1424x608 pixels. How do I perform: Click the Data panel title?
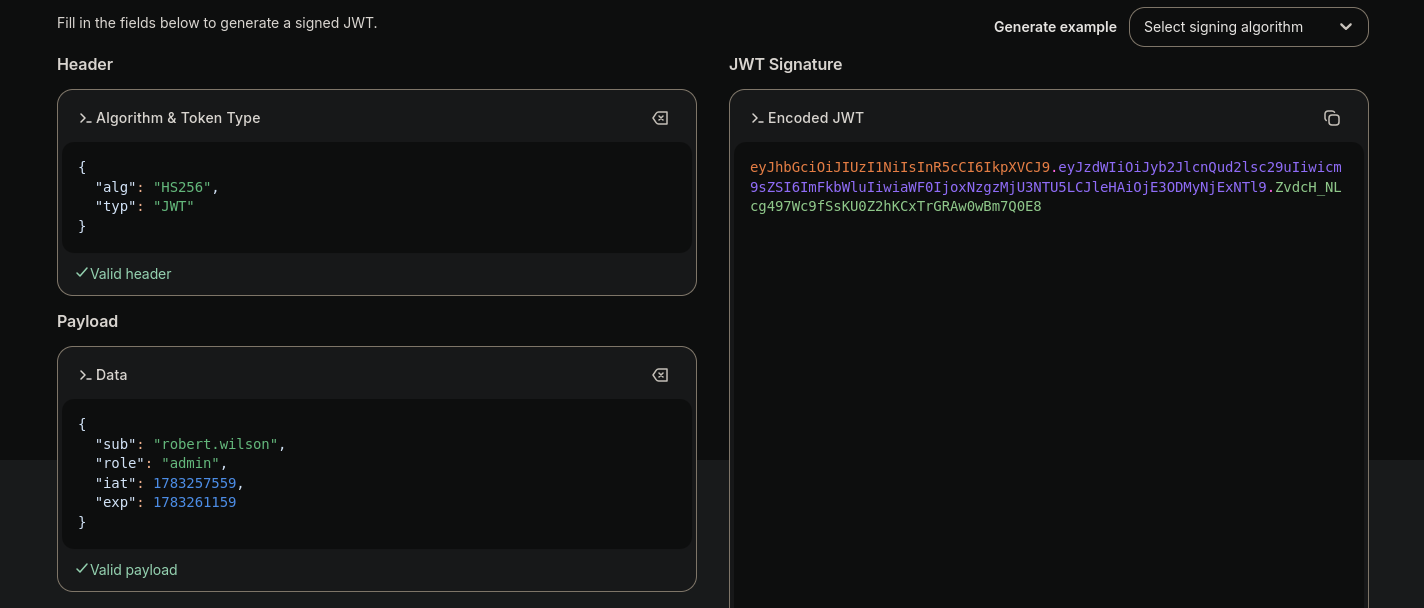(111, 375)
